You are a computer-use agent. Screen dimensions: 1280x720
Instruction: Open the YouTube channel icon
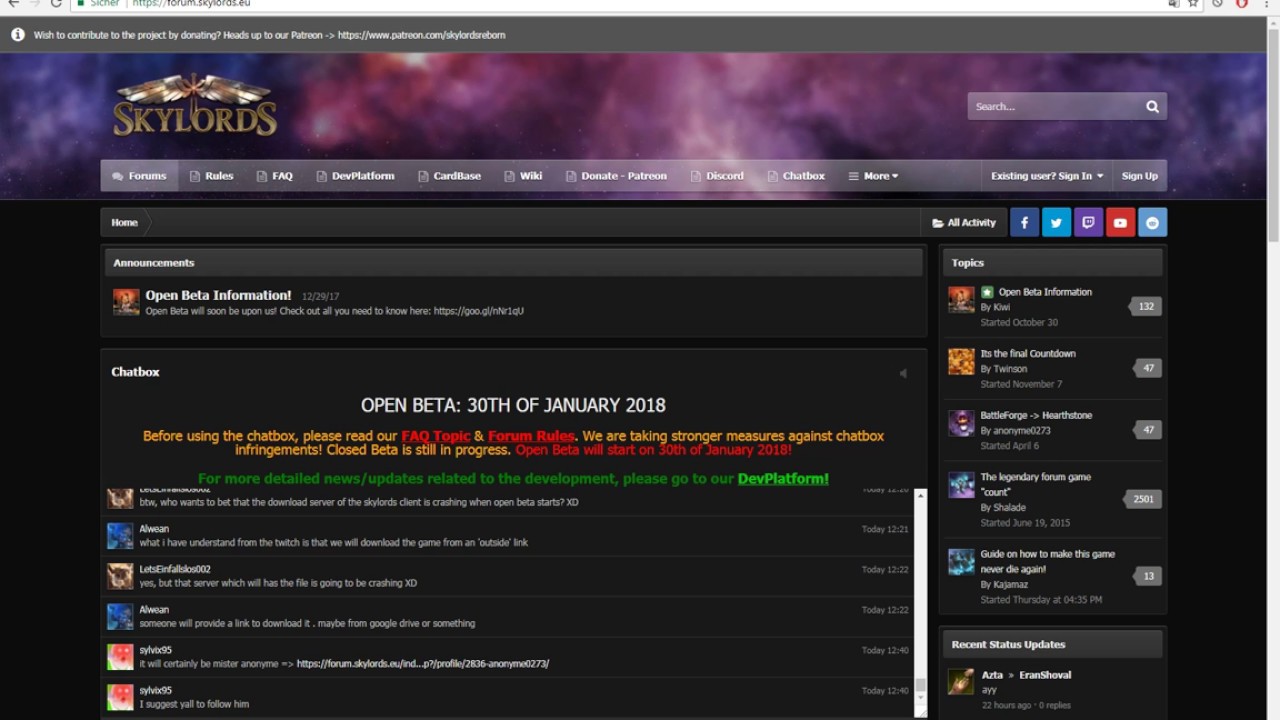click(x=1120, y=223)
